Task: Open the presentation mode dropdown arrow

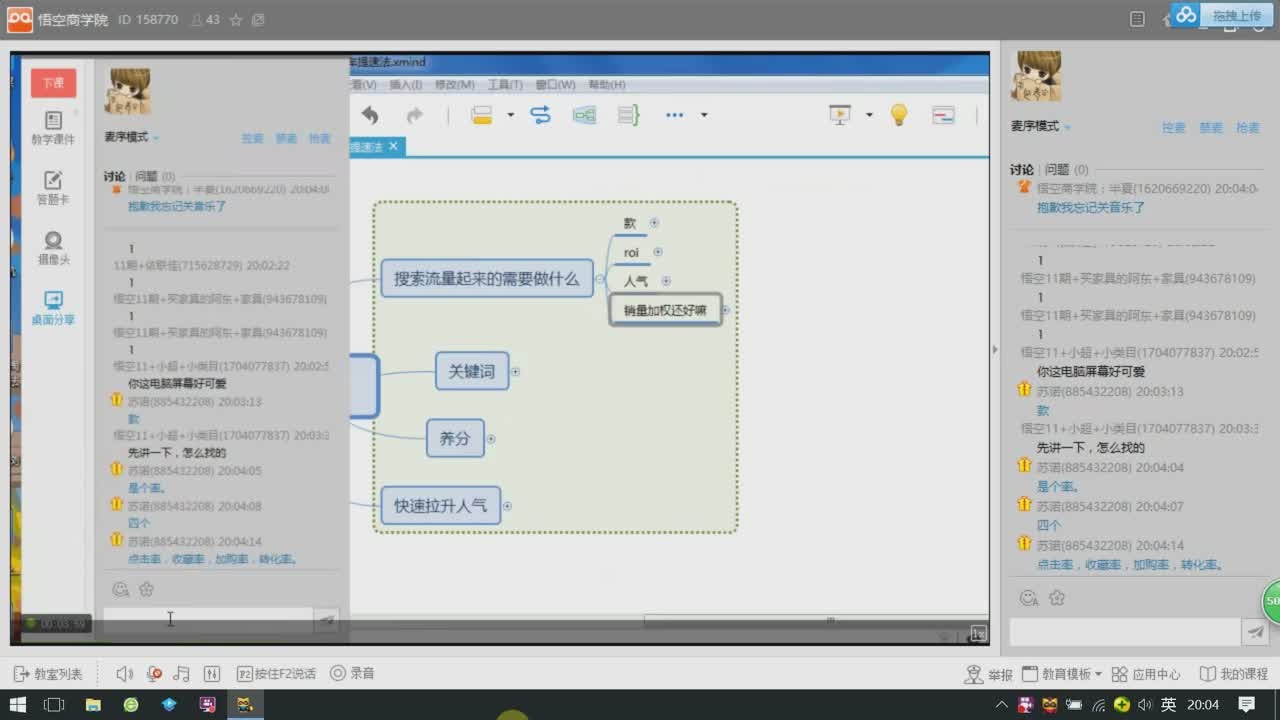Action: point(869,115)
